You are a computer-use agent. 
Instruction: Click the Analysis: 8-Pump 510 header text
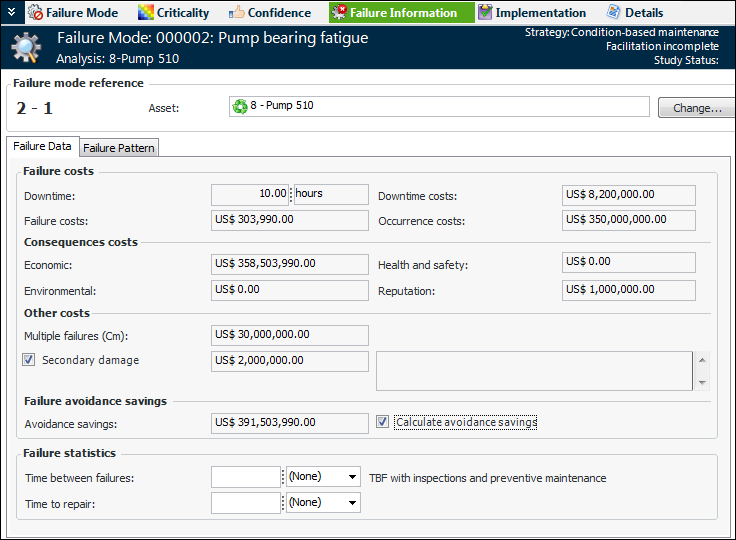117,59
